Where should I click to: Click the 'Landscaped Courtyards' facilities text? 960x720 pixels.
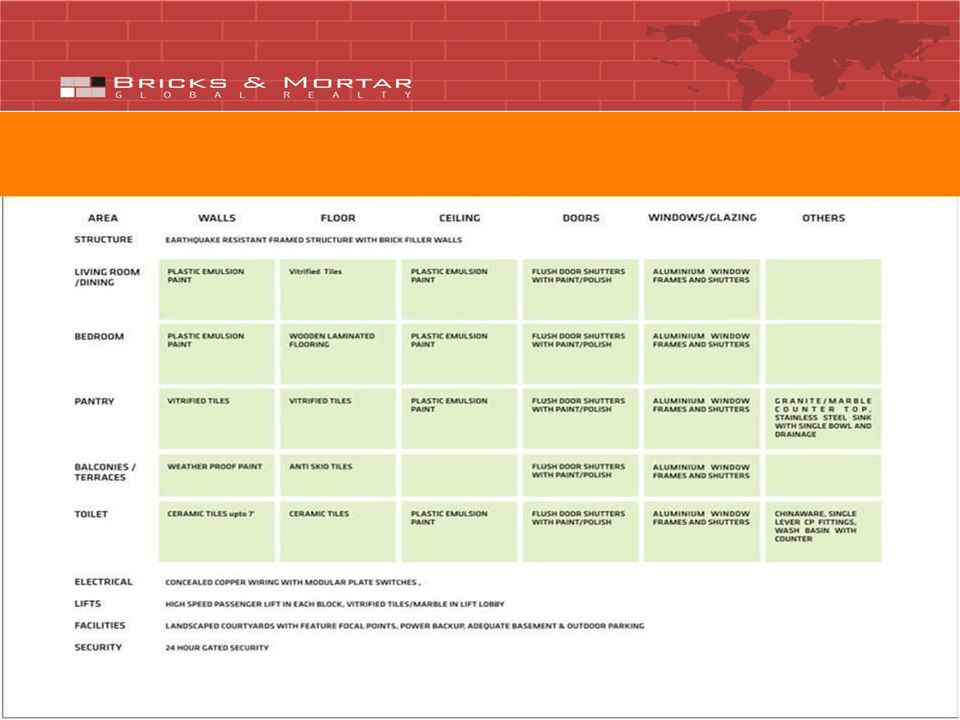click(x=405, y=626)
